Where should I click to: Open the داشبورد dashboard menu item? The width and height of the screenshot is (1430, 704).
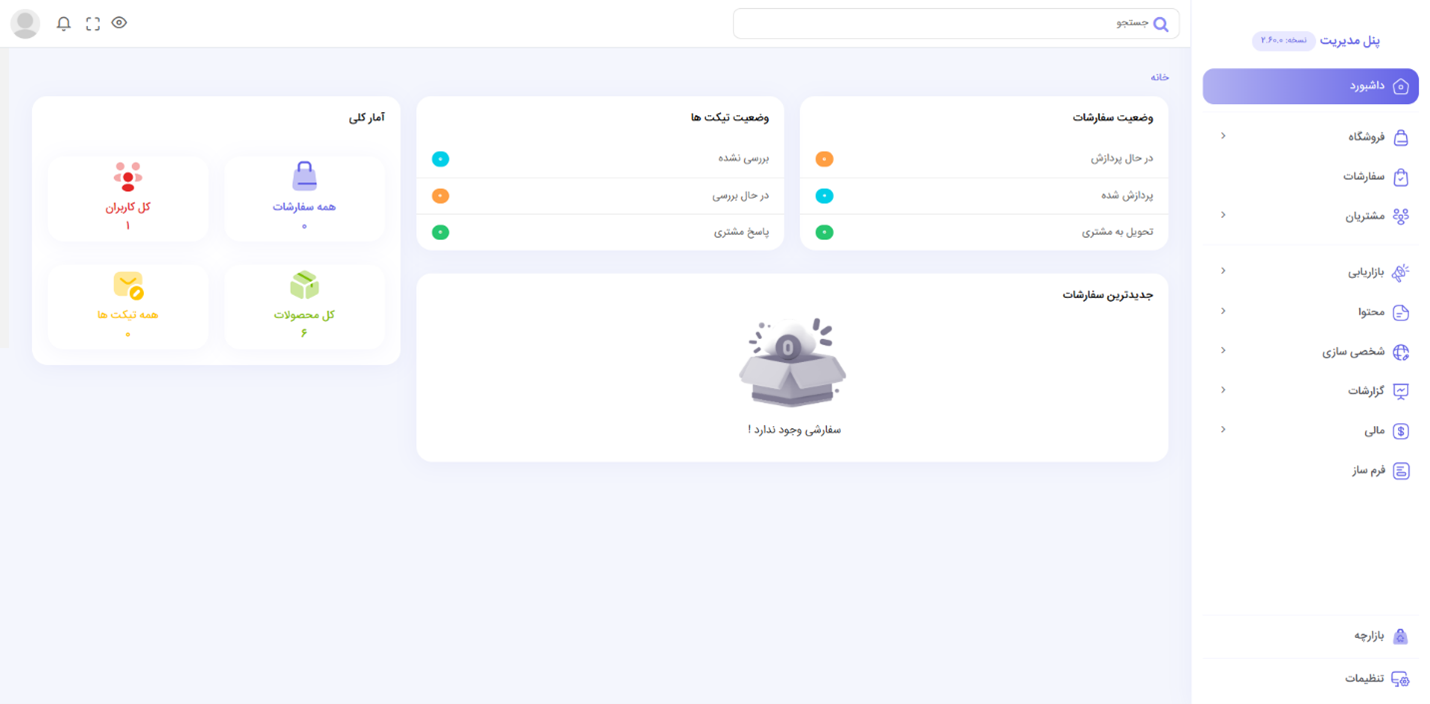tap(1310, 86)
